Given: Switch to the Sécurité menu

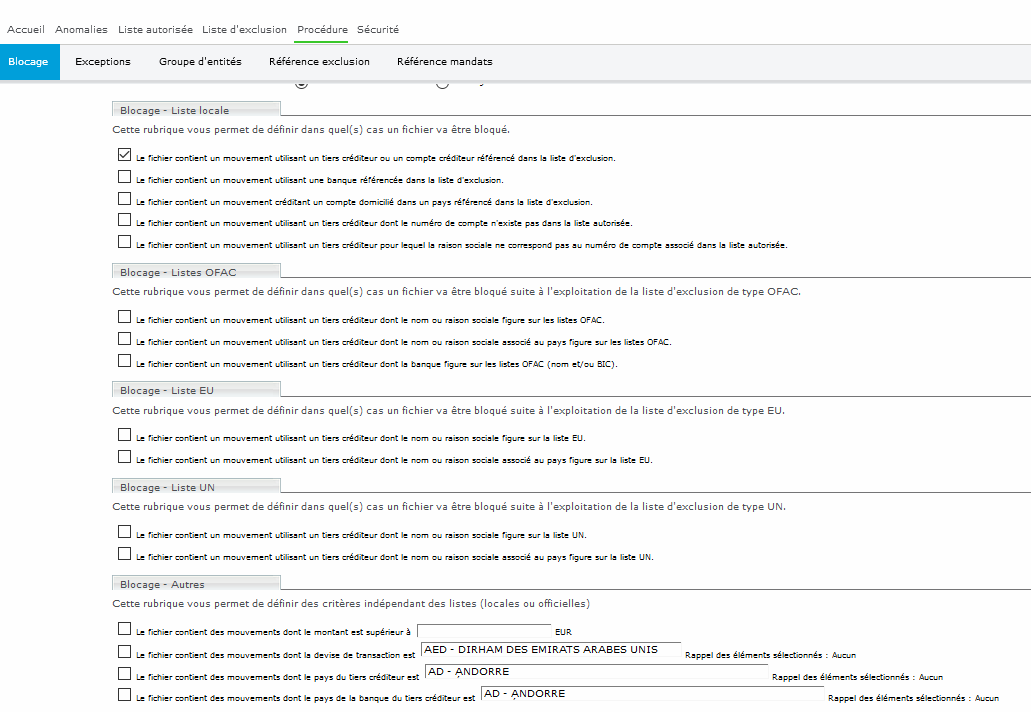Looking at the screenshot, I should pos(378,30).
